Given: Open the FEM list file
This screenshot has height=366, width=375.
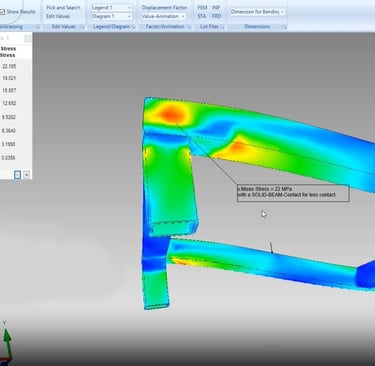Looking at the screenshot, I should (202, 7).
